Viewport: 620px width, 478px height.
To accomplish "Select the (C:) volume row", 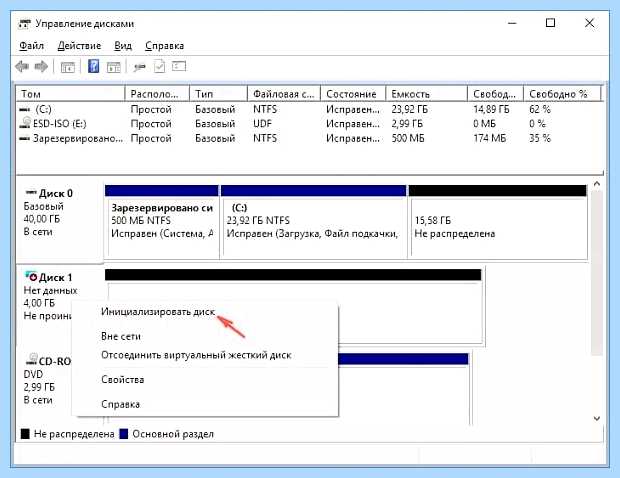I will 310,110.
